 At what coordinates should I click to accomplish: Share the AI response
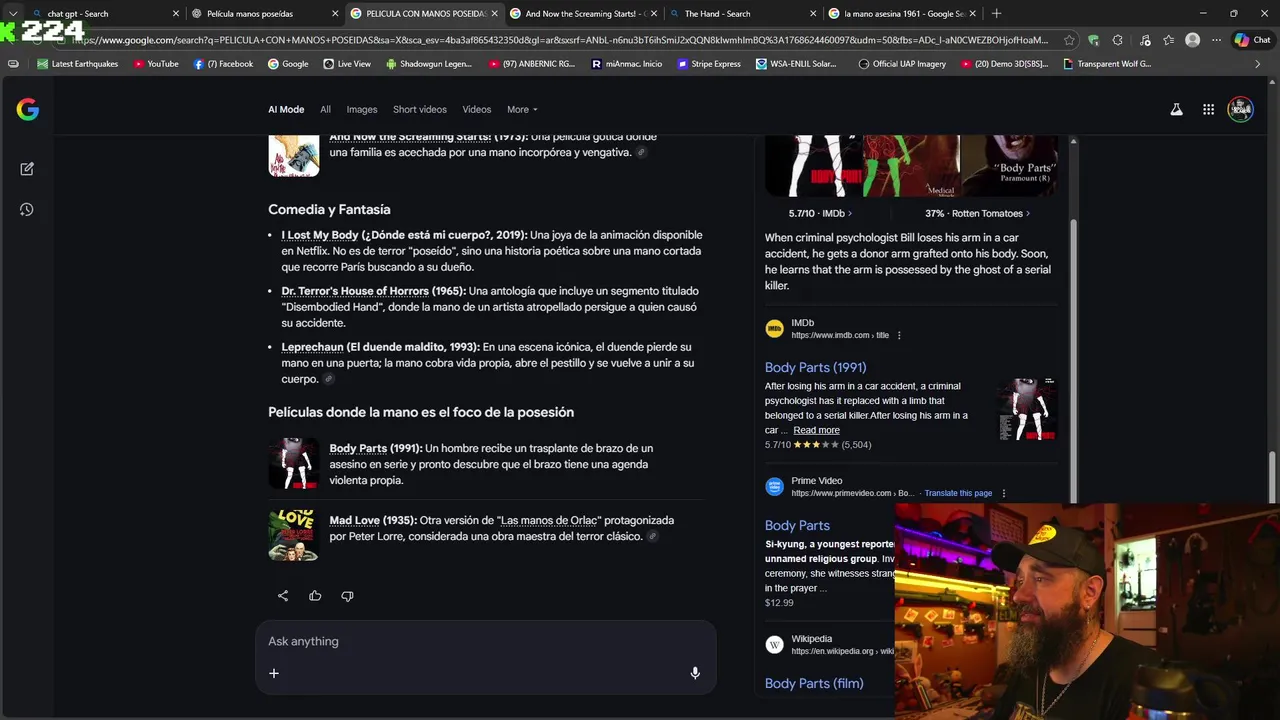click(283, 595)
